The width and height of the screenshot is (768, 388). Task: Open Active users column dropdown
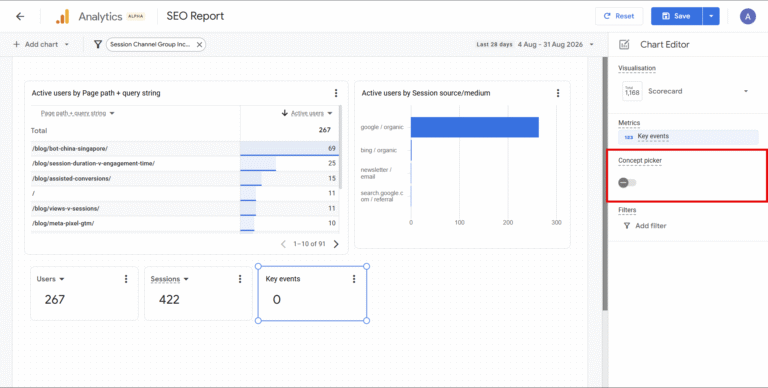(330, 113)
